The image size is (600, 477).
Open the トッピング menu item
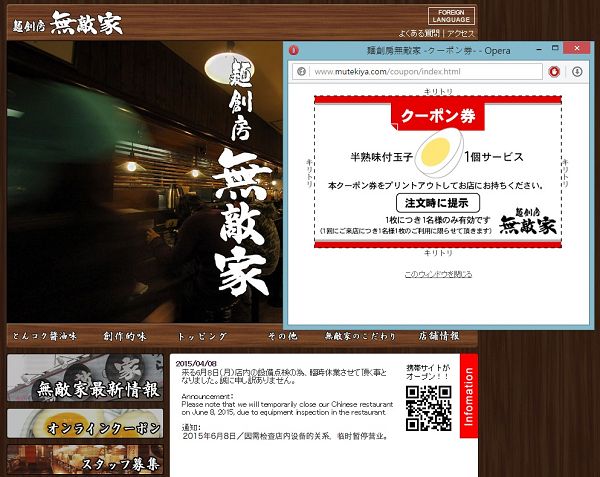202,336
